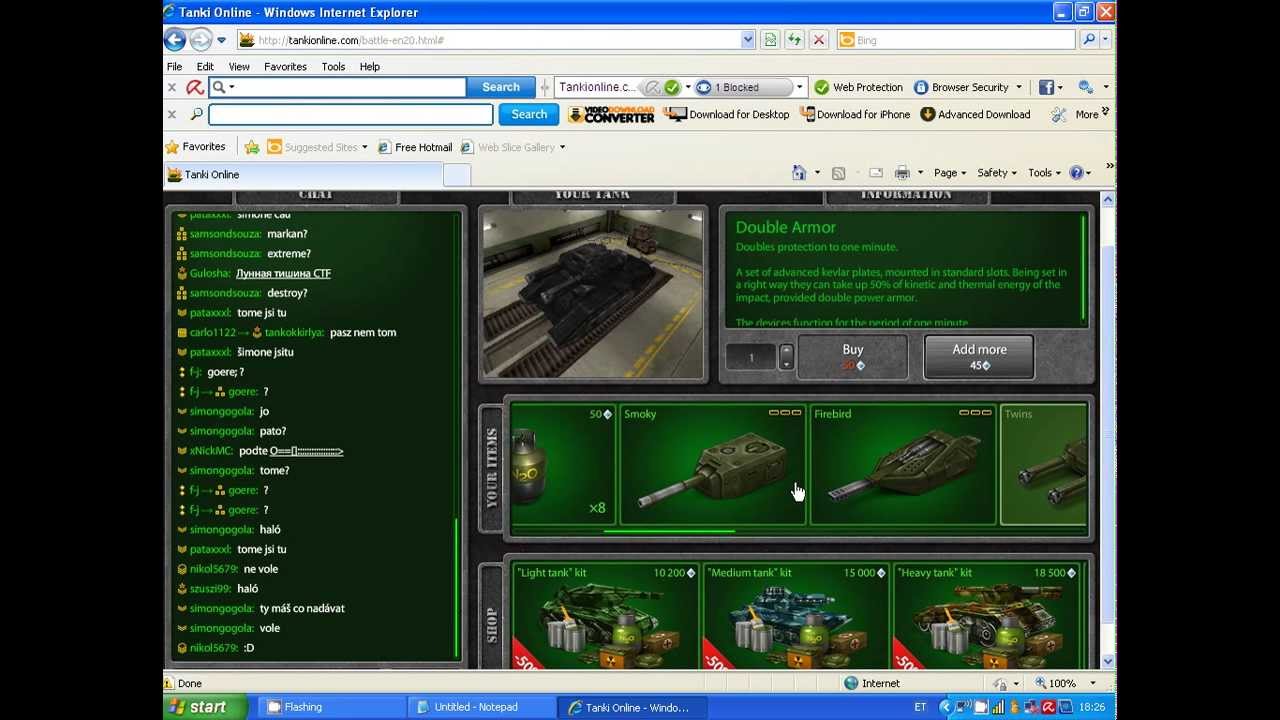Open the "Light tank" kit offer

pyautogui.click(x=605, y=616)
